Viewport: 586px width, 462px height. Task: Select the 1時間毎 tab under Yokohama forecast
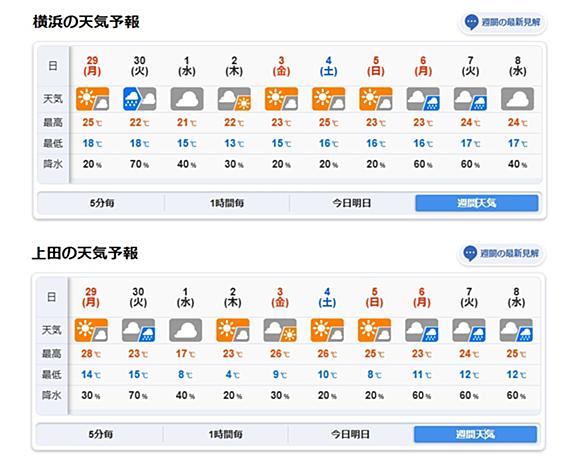(226, 203)
